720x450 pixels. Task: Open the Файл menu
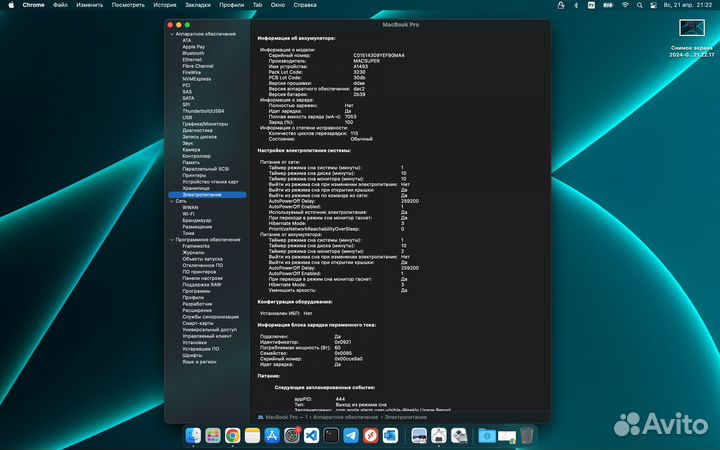[60, 5]
